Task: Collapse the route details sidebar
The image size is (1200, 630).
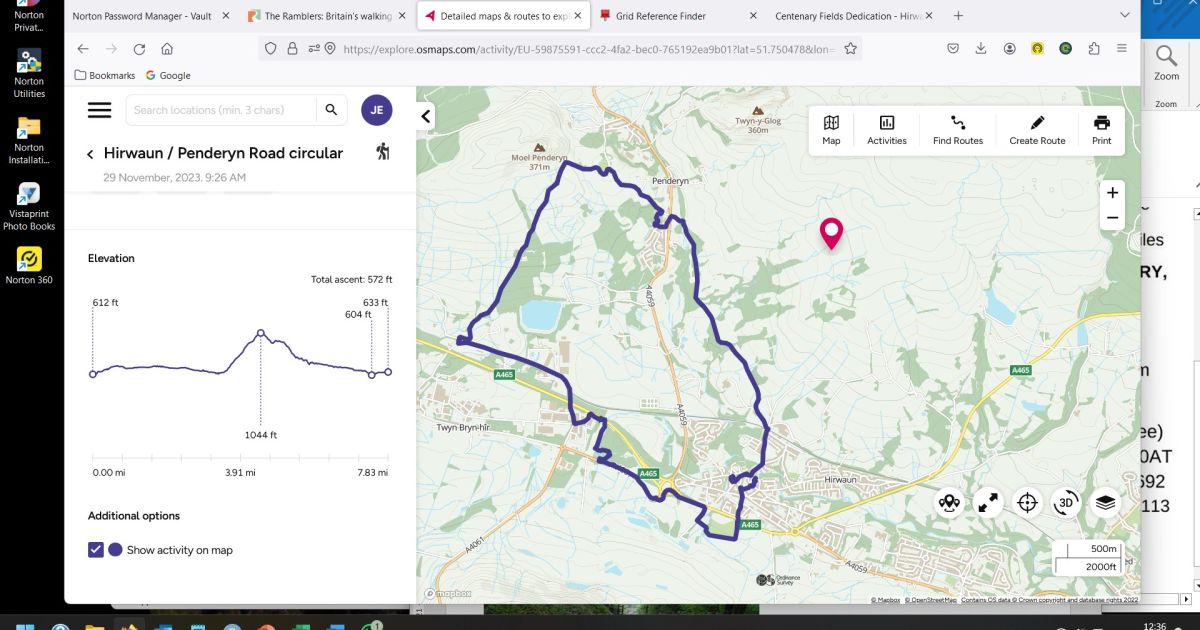Action: pyautogui.click(x=426, y=115)
